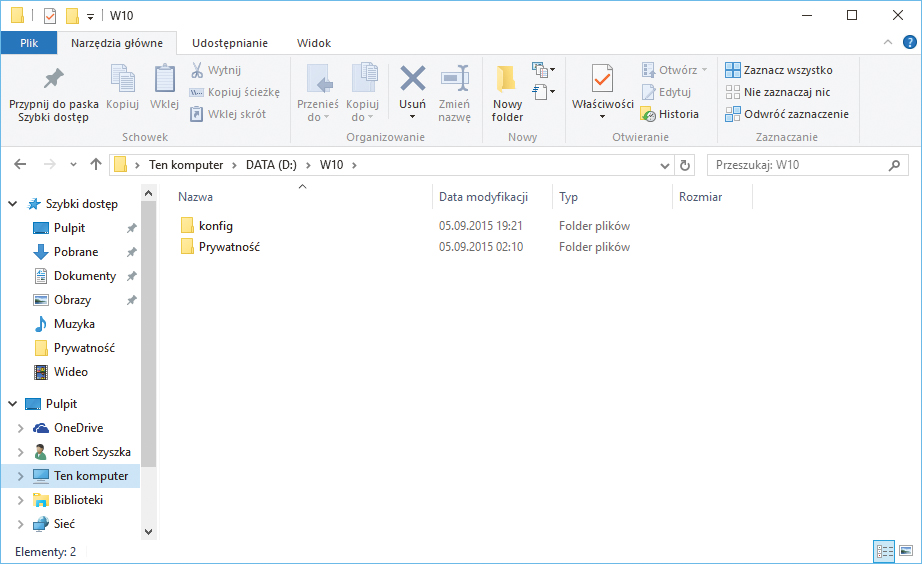Expand the OneDrive tree node
The height and width of the screenshot is (564, 922).
[x=20, y=428]
